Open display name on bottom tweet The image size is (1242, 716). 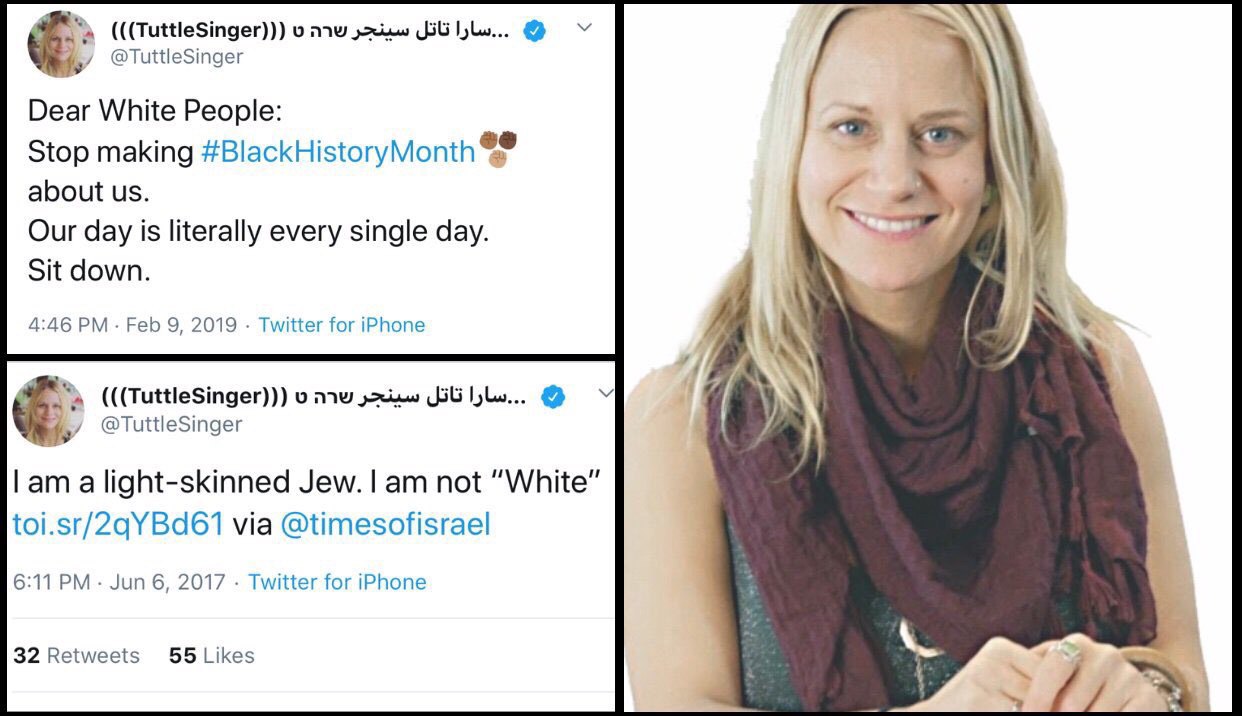tap(316, 397)
